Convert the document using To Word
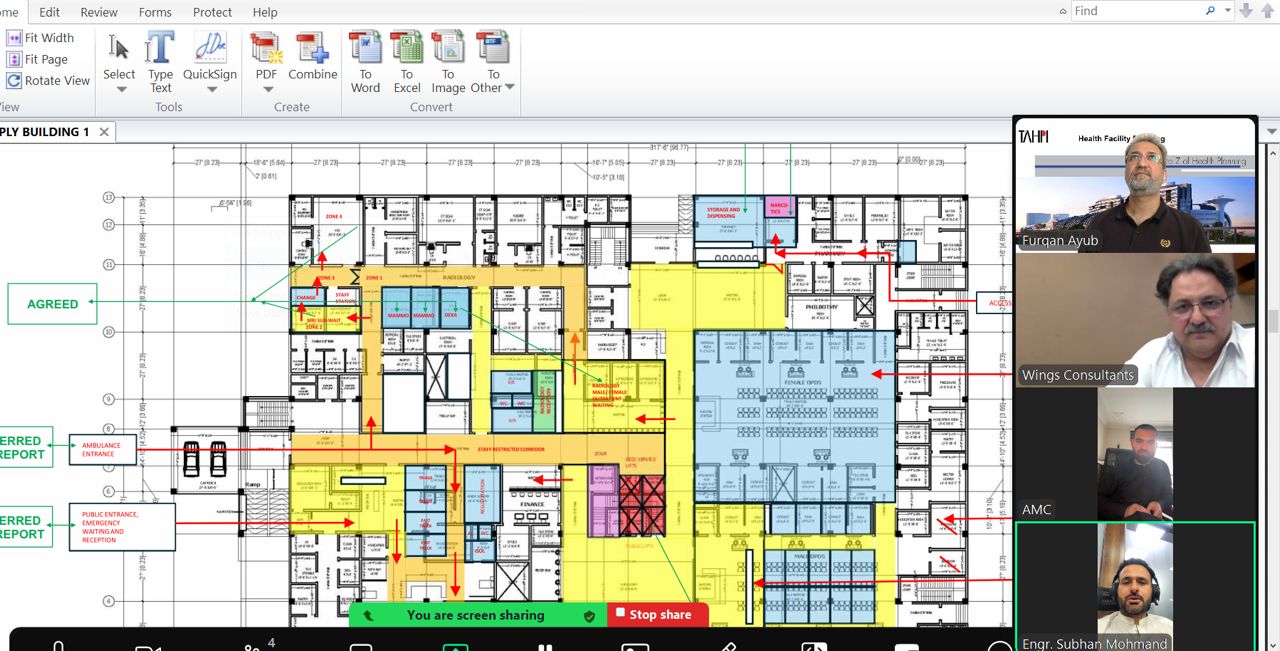This screenshot has height=651, width=1280. [365, 60]
